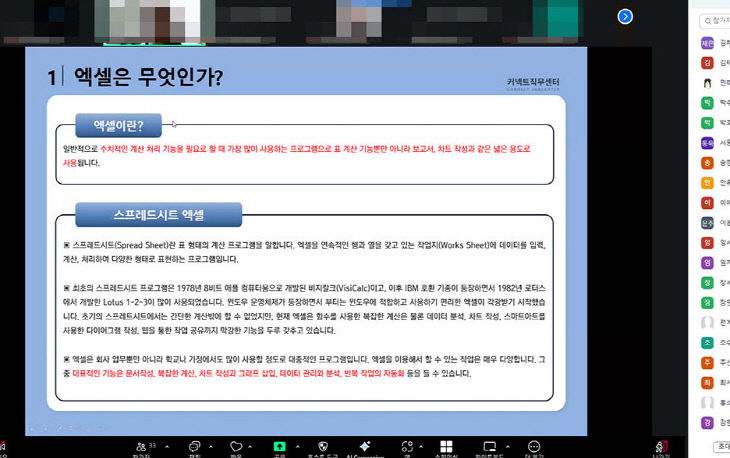Open breakout rooms grid icon
Screen dimensions: 730x458
coord(446,447)
